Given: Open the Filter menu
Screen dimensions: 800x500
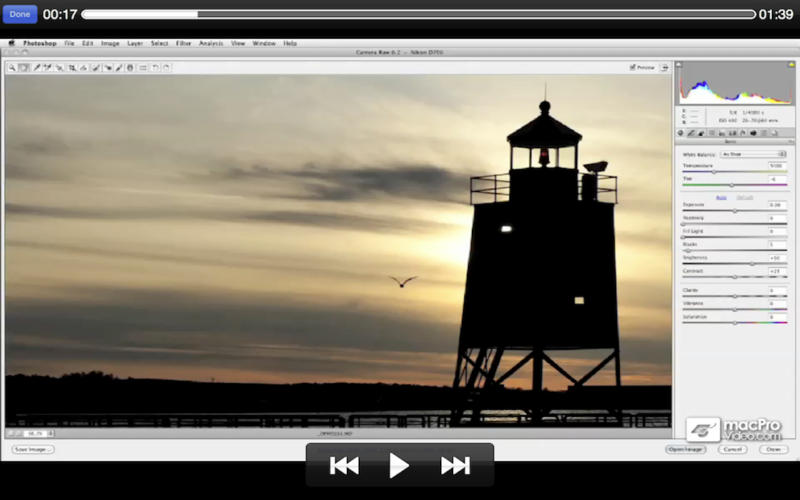Looking at the screenshot, I should click(184, 44).
